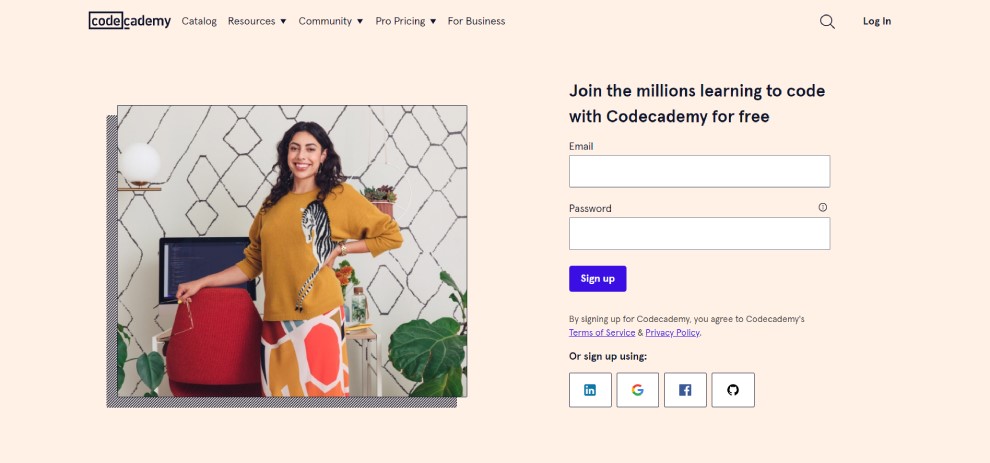The image size is (990, 463).
Task: Open the Community dropdown menu
Action: coord(331,21)
